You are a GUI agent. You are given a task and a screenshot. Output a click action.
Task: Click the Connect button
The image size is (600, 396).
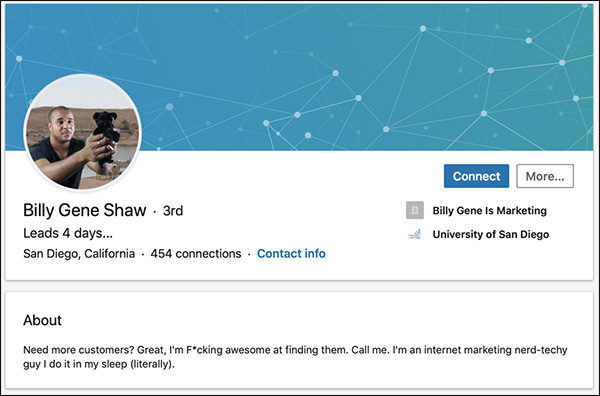[x=476, y=176]
